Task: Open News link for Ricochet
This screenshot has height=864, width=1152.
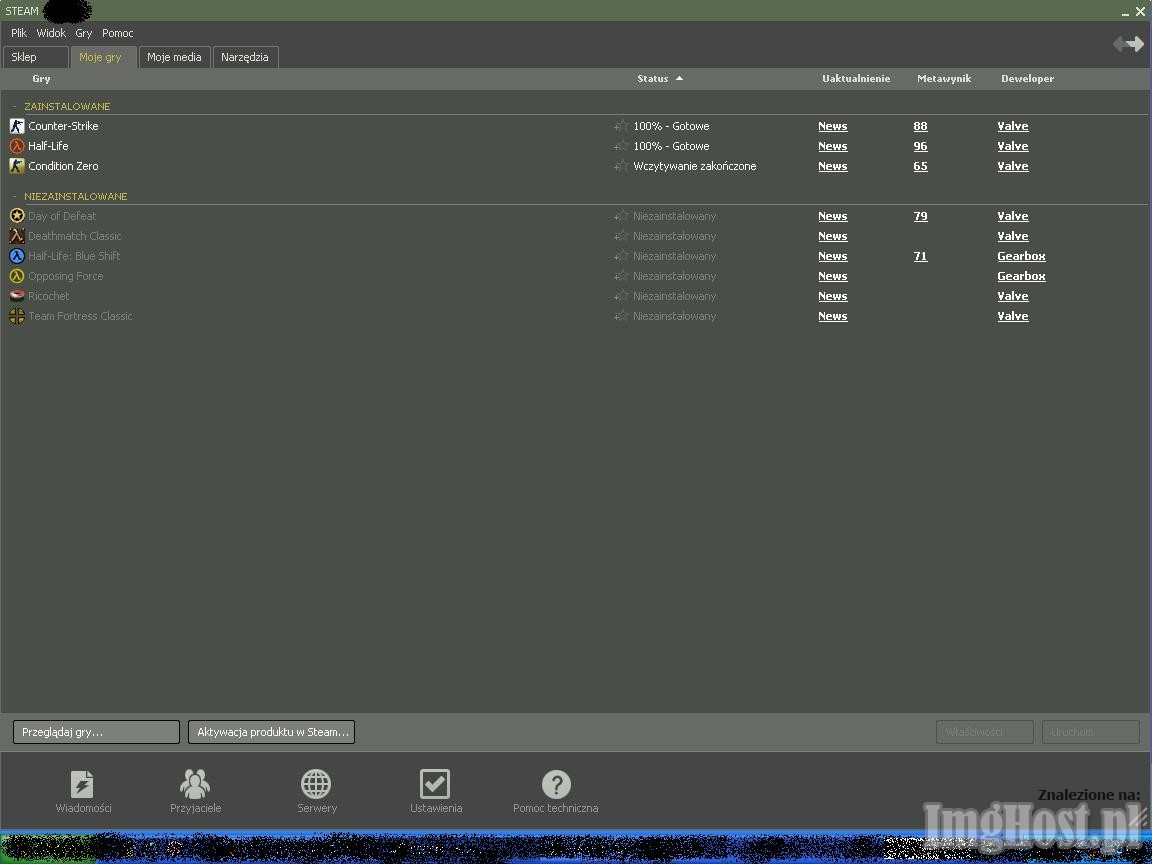Action: (832, 296)
